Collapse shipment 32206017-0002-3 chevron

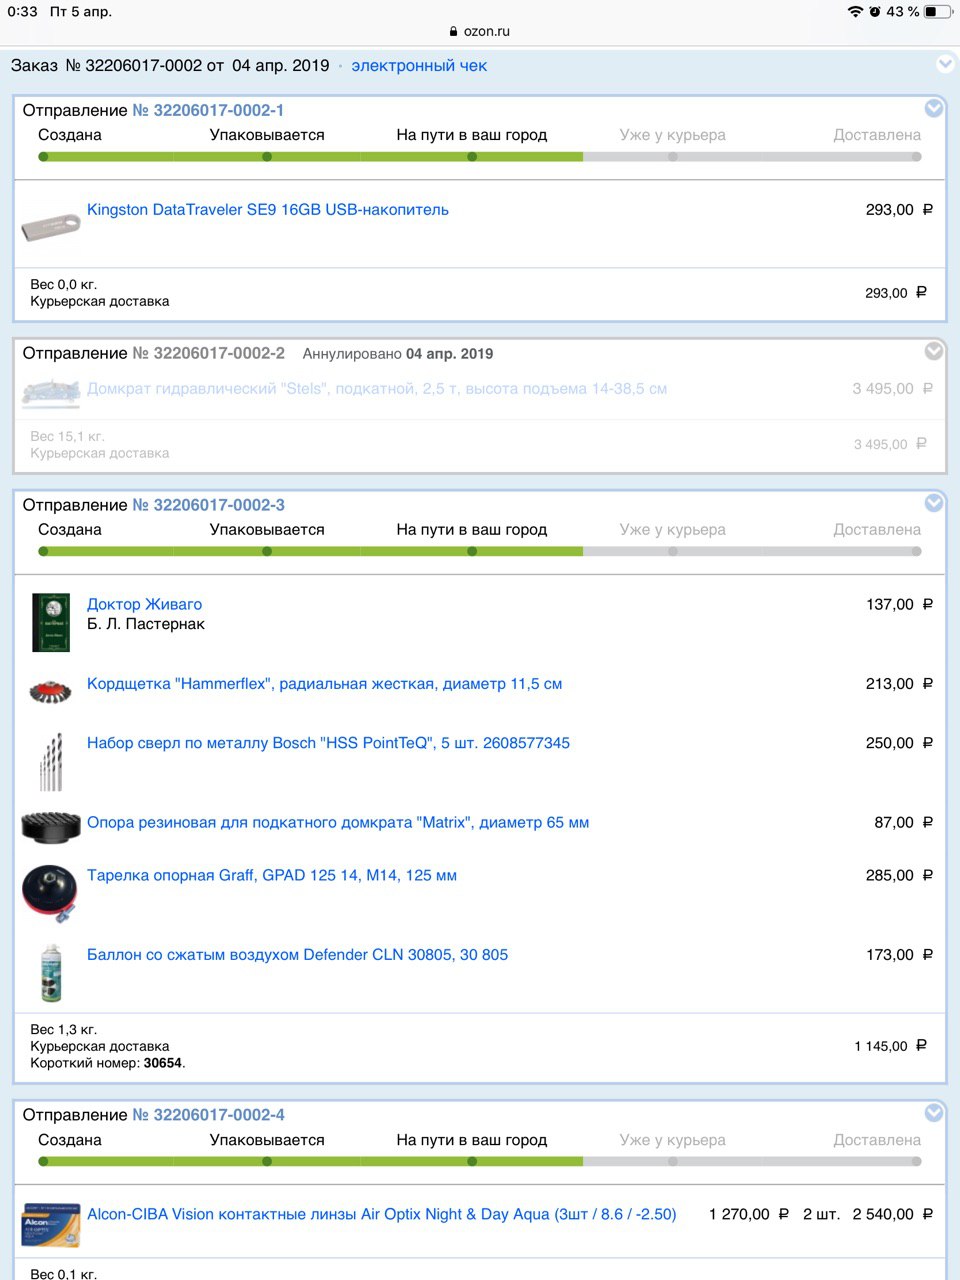[x=934, y=503]
